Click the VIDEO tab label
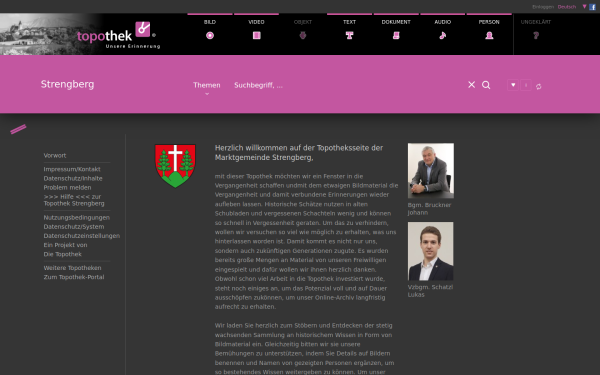The height and width of the screenshot is (375, 600). click(x=256, y=22)
